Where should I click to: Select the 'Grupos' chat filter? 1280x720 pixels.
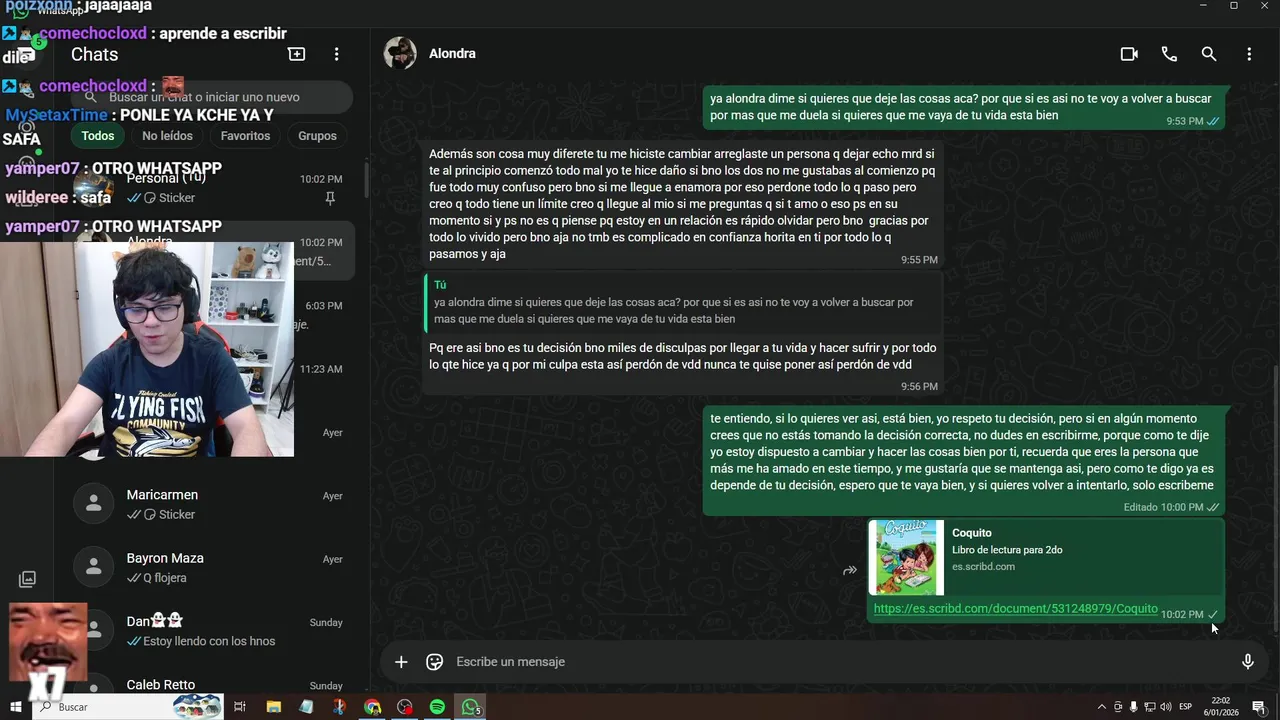point(317,136)
